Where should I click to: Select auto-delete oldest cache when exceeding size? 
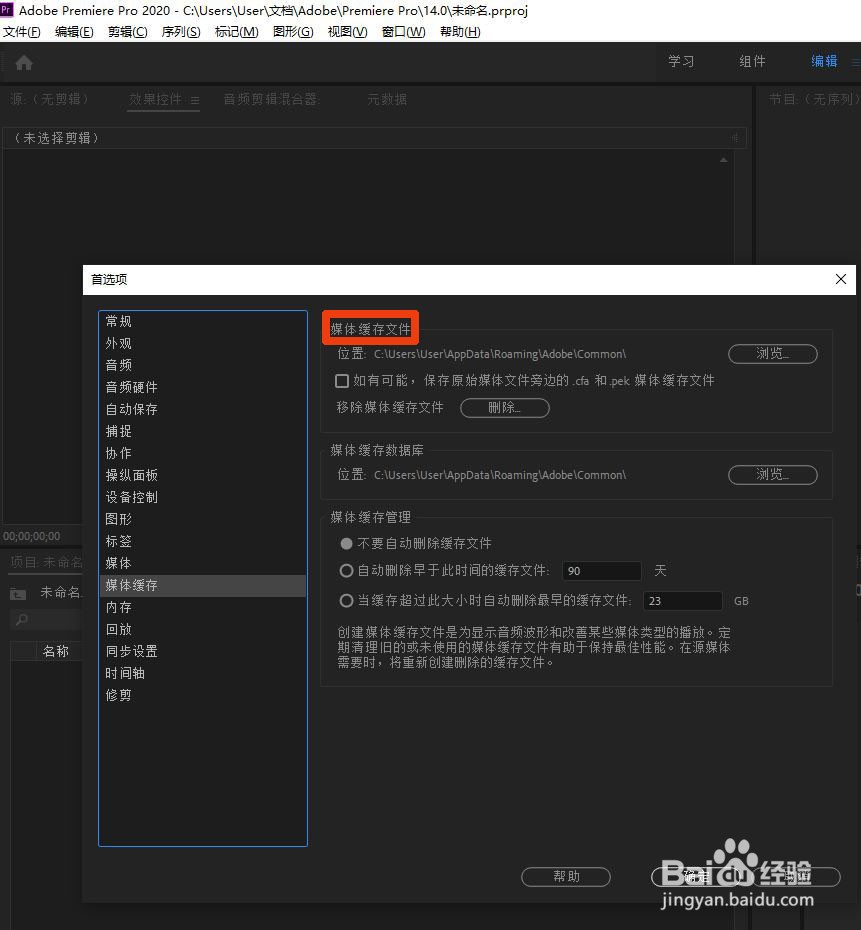coord(346,601)
